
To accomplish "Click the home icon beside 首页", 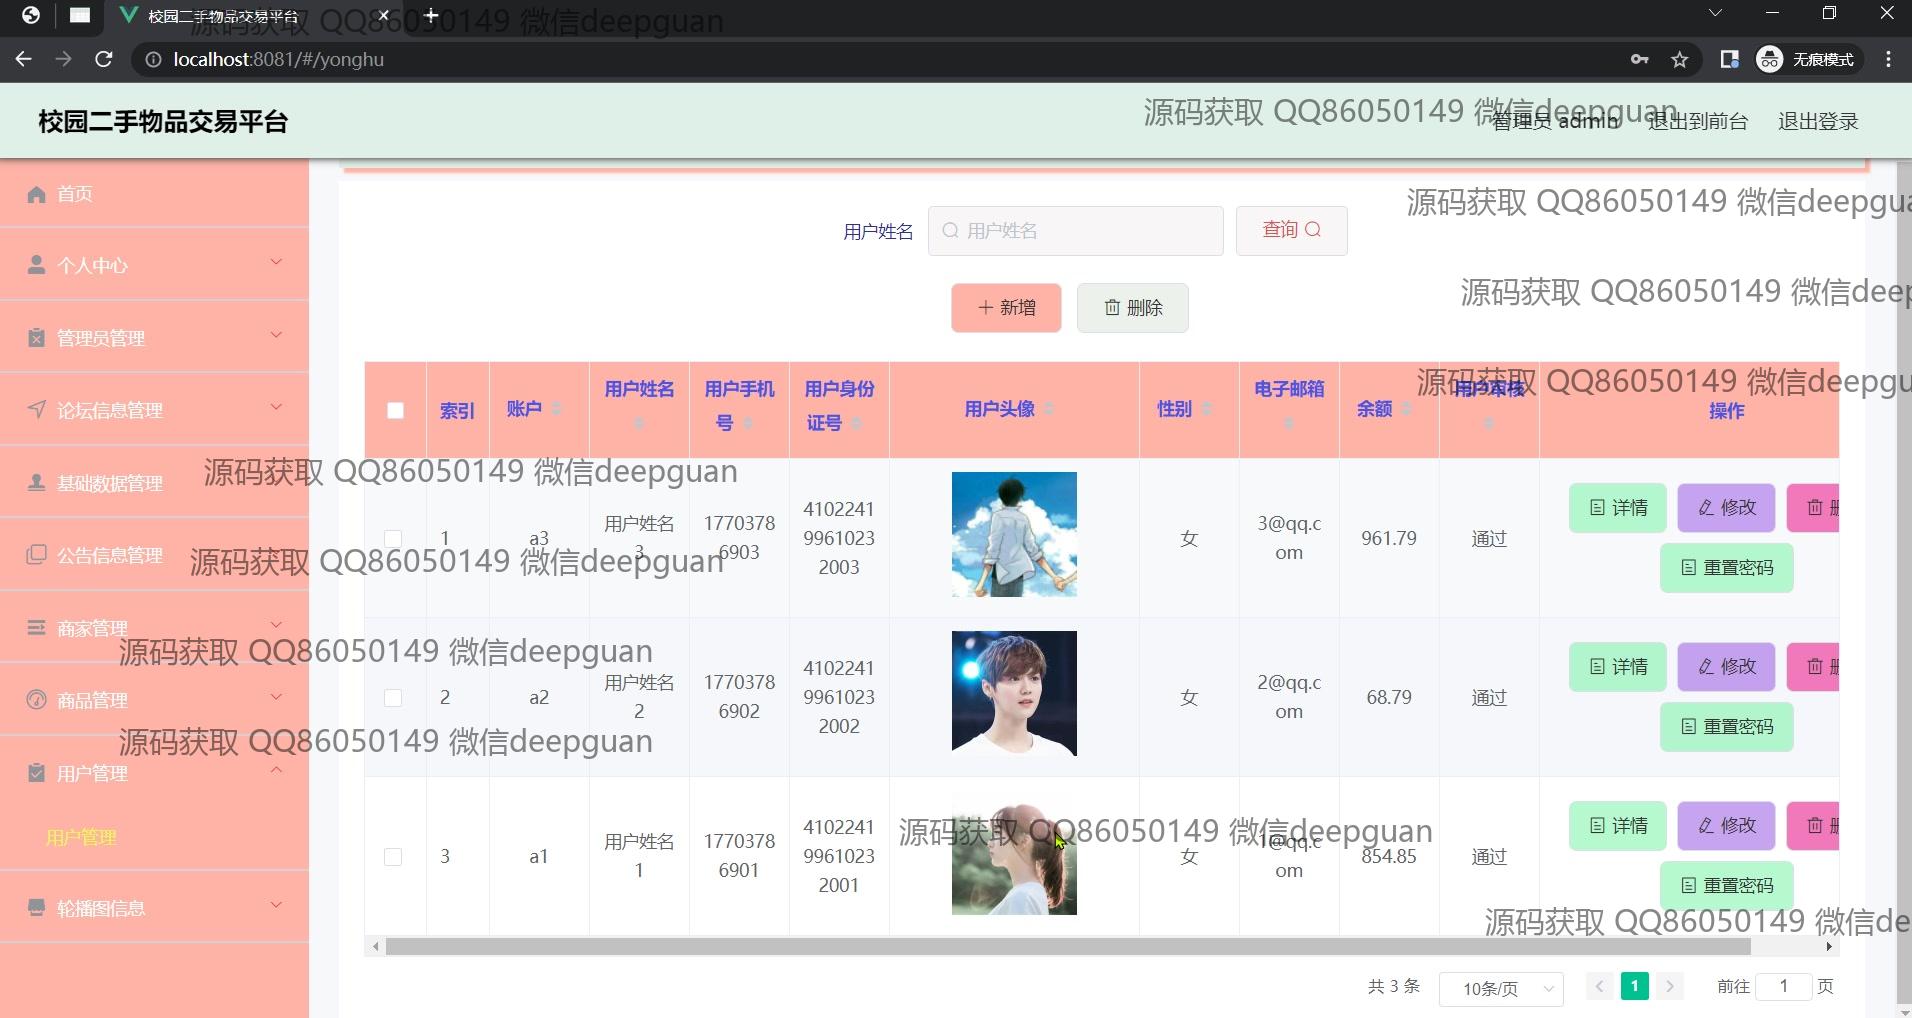I will pos(37,194).
